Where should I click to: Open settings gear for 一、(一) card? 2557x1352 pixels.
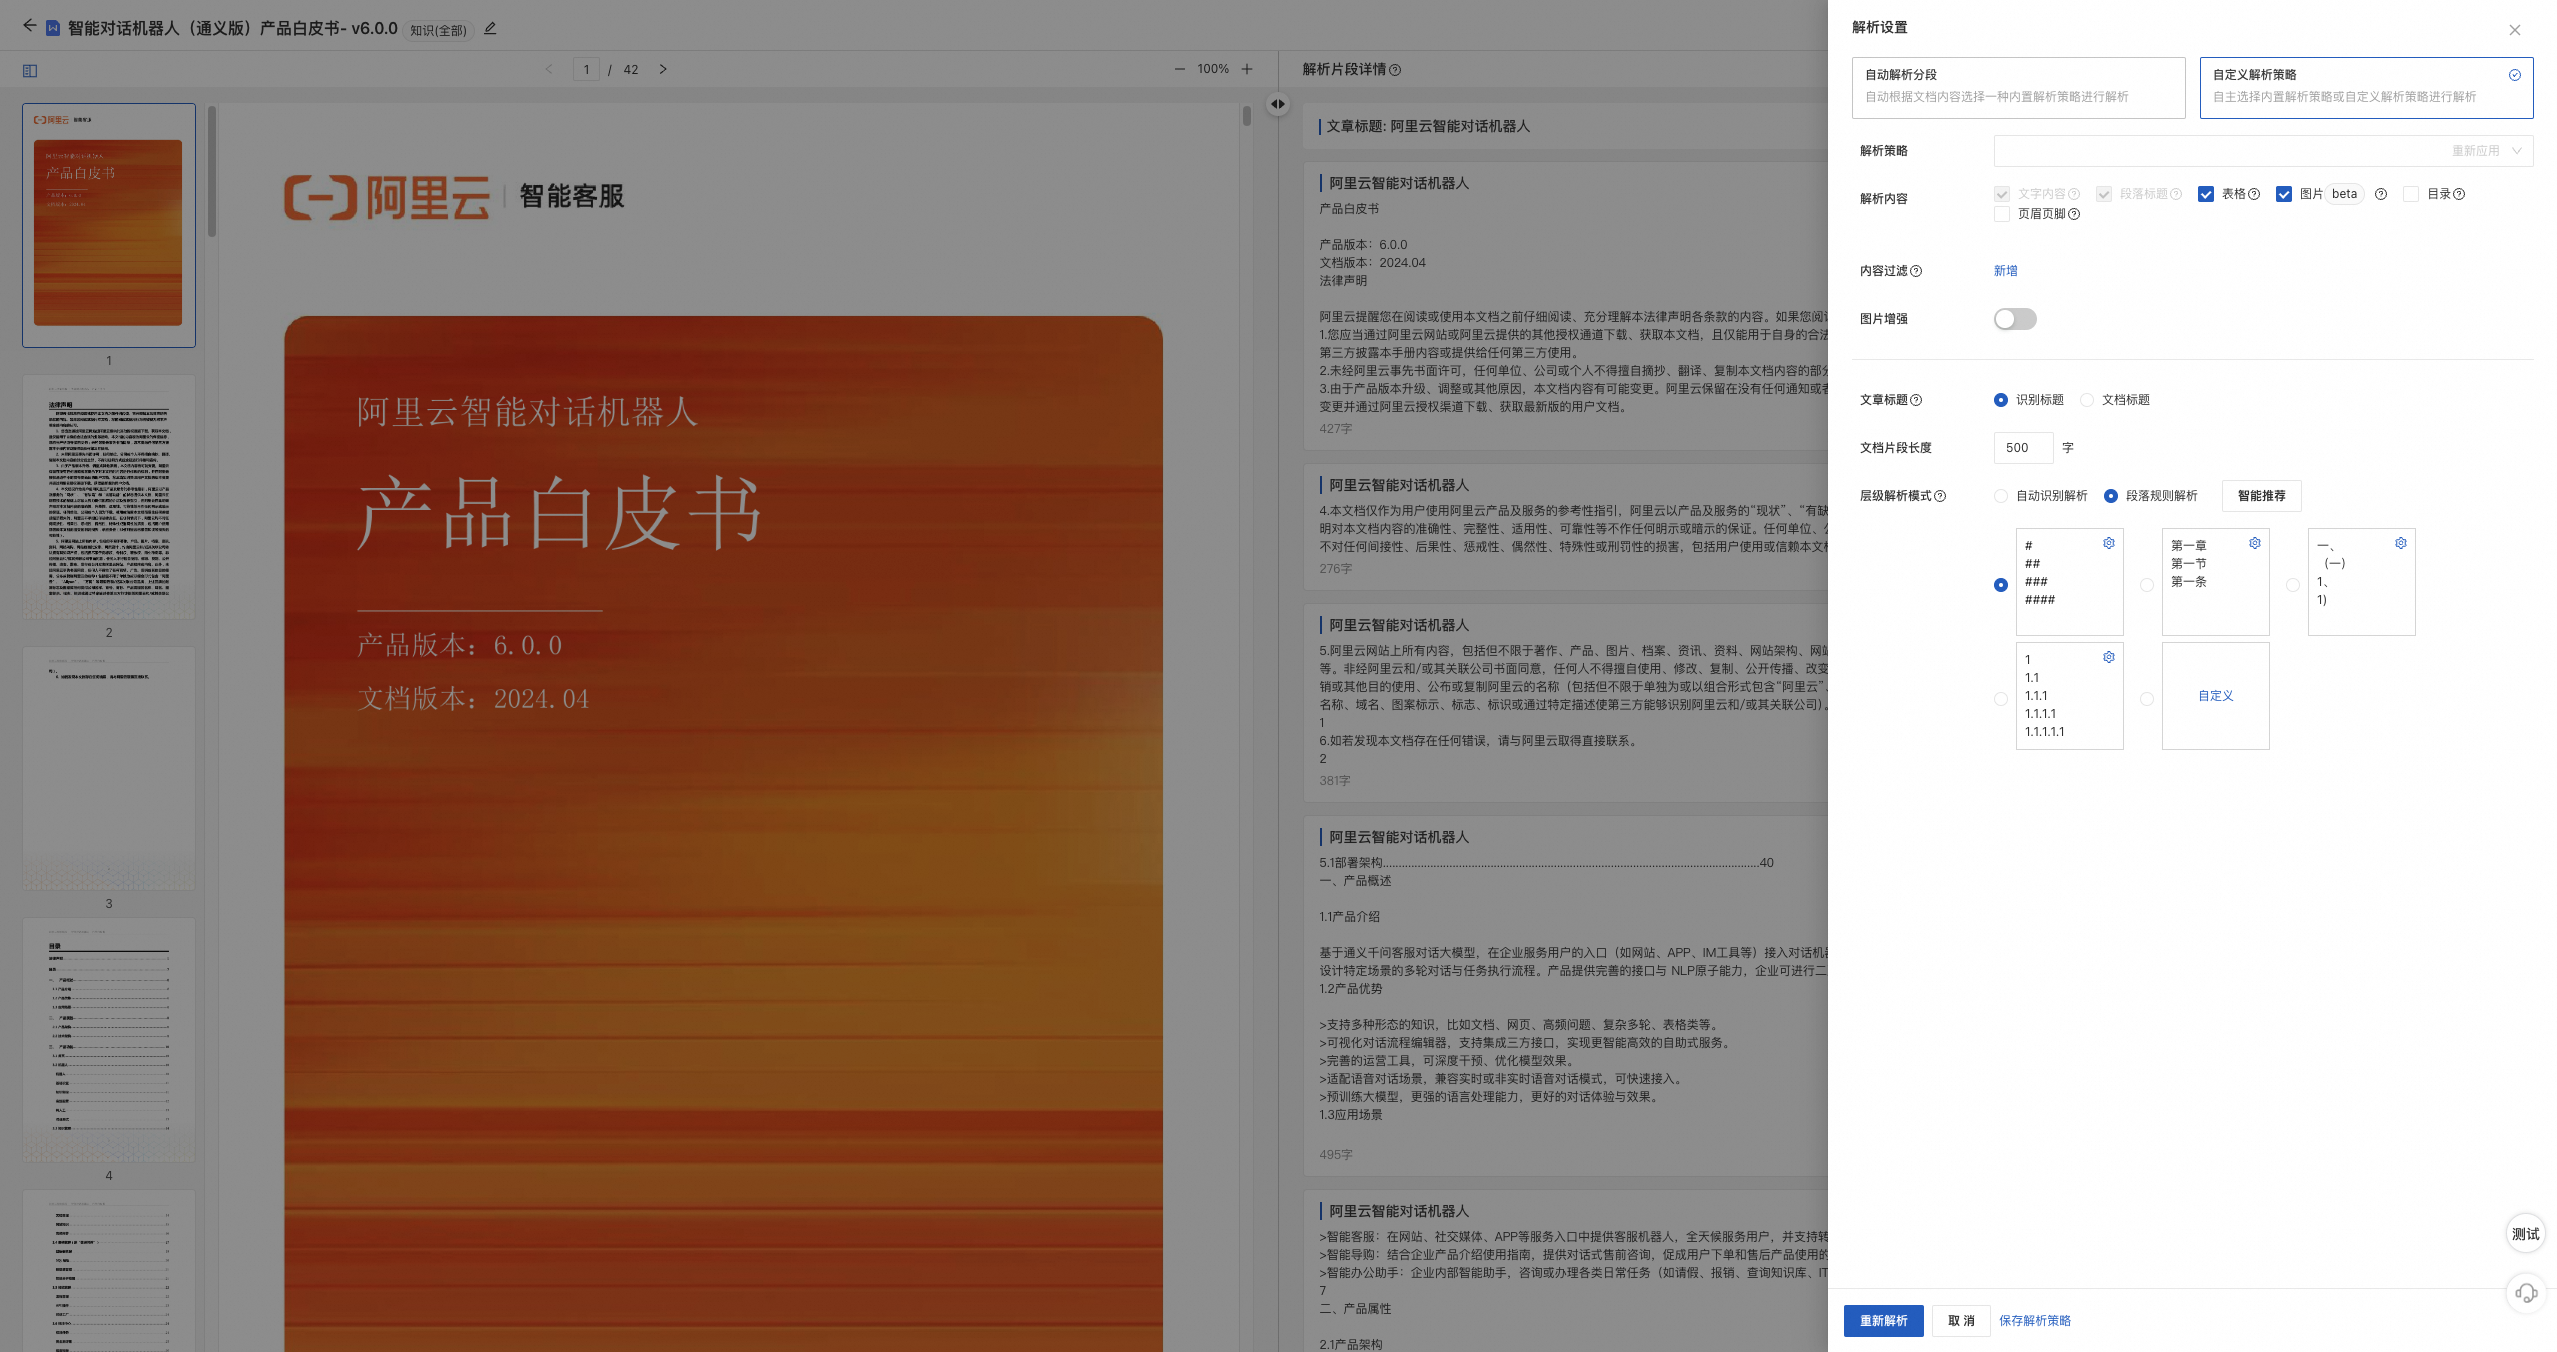2401,543
